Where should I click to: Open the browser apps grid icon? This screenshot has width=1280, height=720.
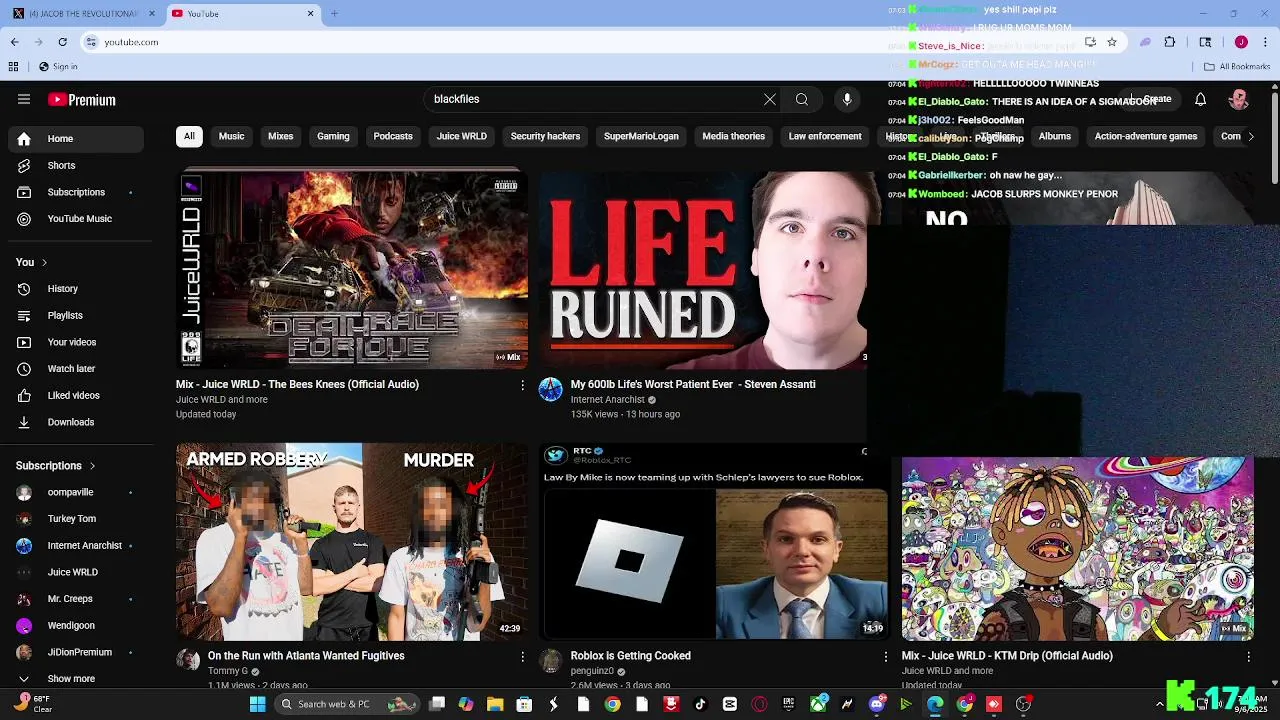[13, 66]
